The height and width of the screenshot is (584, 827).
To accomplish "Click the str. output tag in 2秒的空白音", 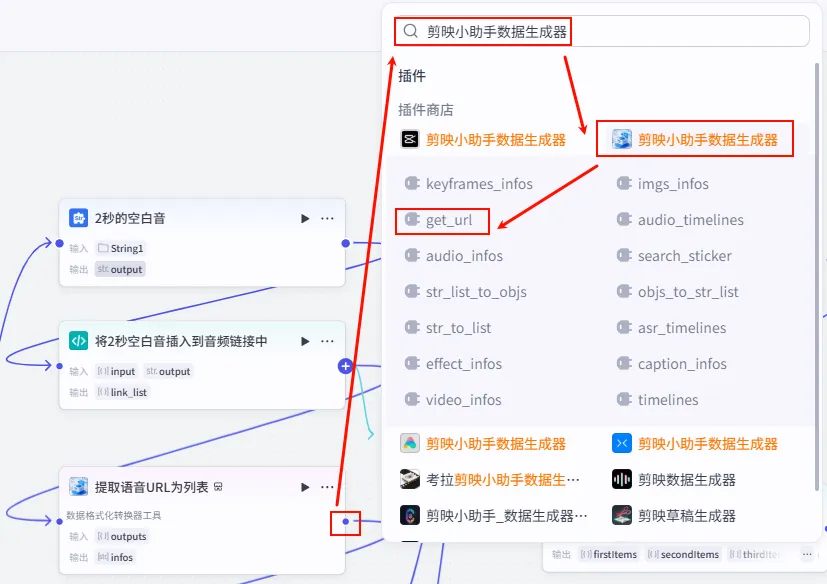I will (x=120, y=269).
